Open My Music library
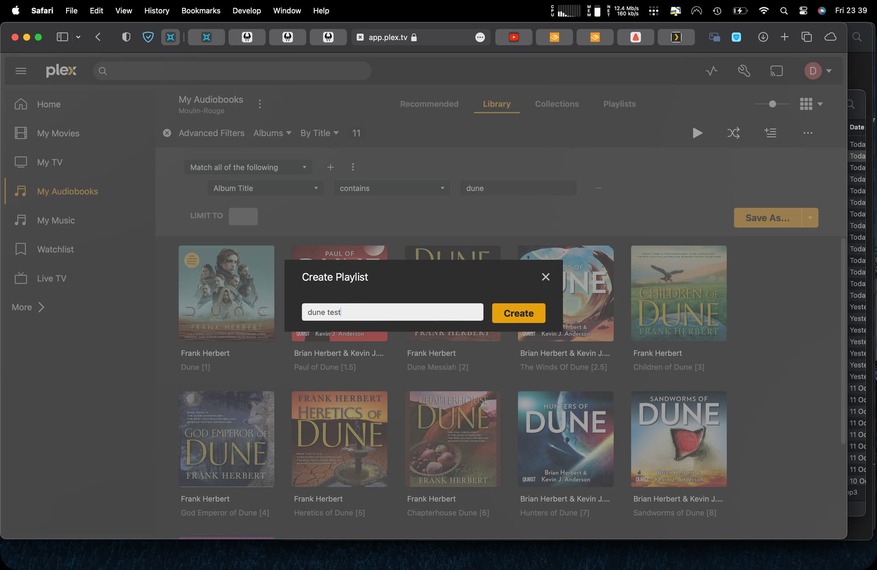Screen dimensions: 877x570 click(x=56, y=220)
